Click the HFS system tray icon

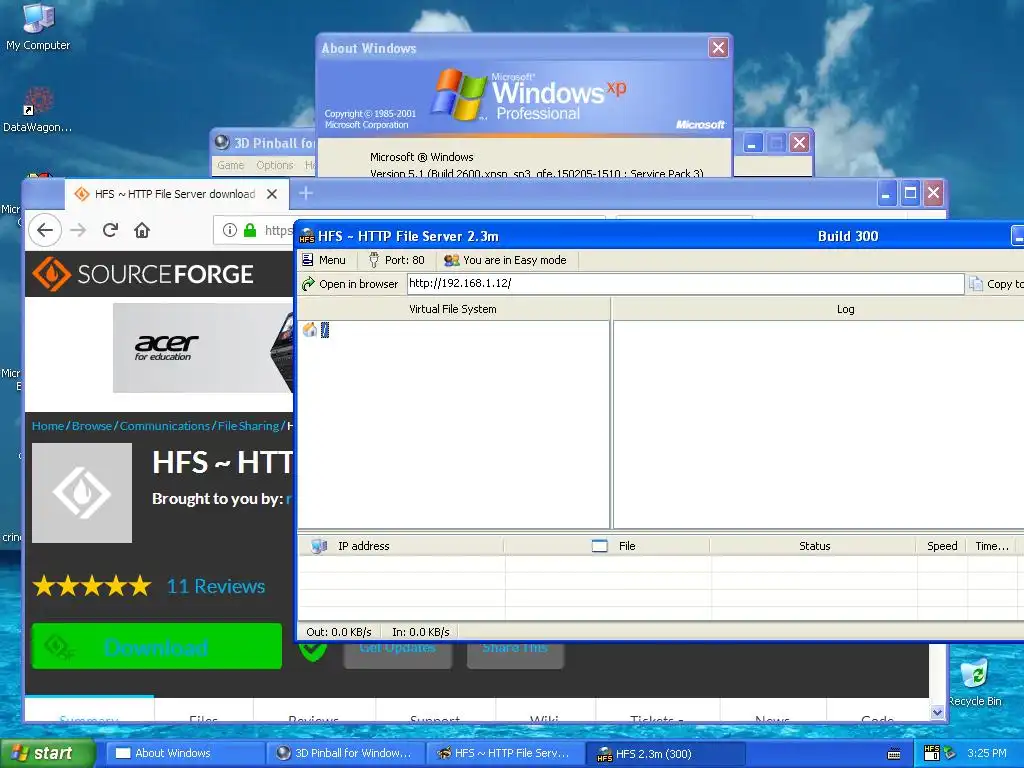click(932, 753)
